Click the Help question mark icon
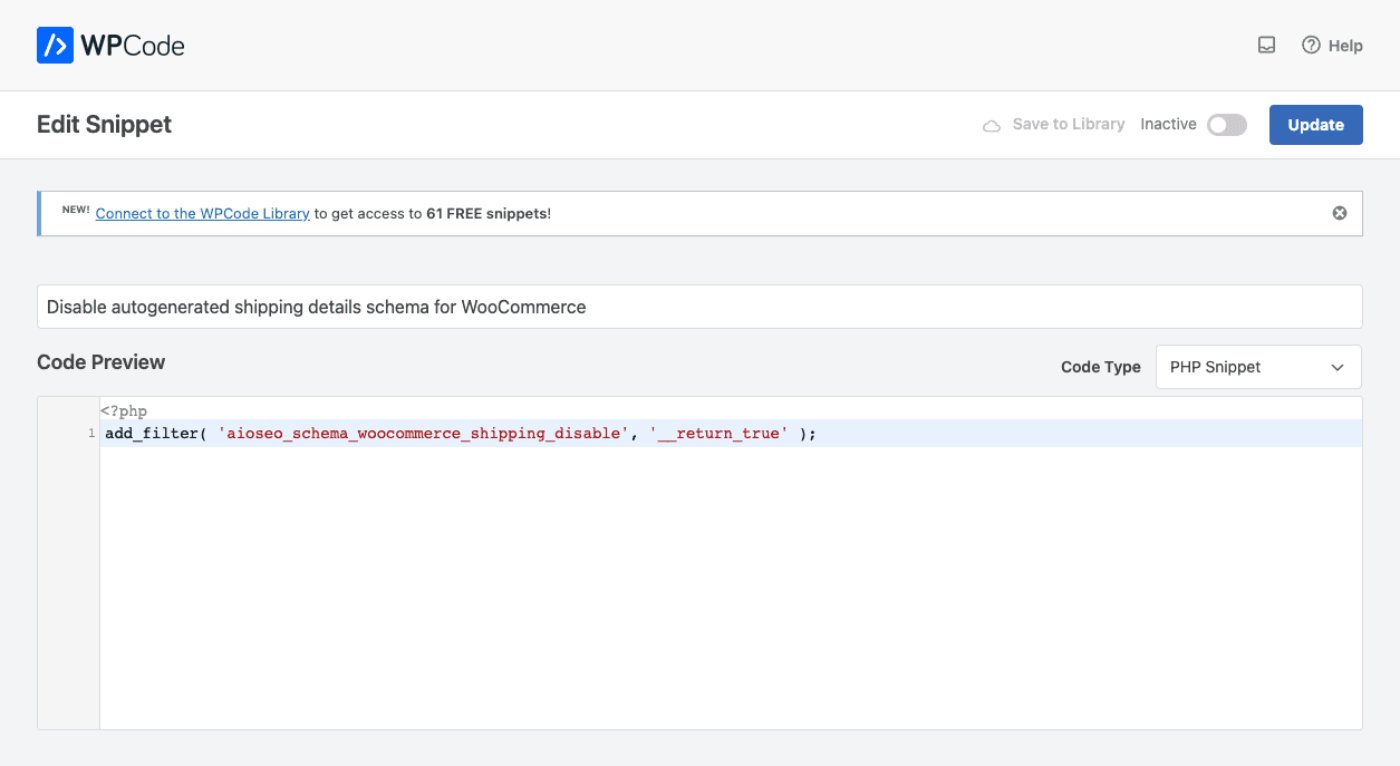 [1311, 45]
